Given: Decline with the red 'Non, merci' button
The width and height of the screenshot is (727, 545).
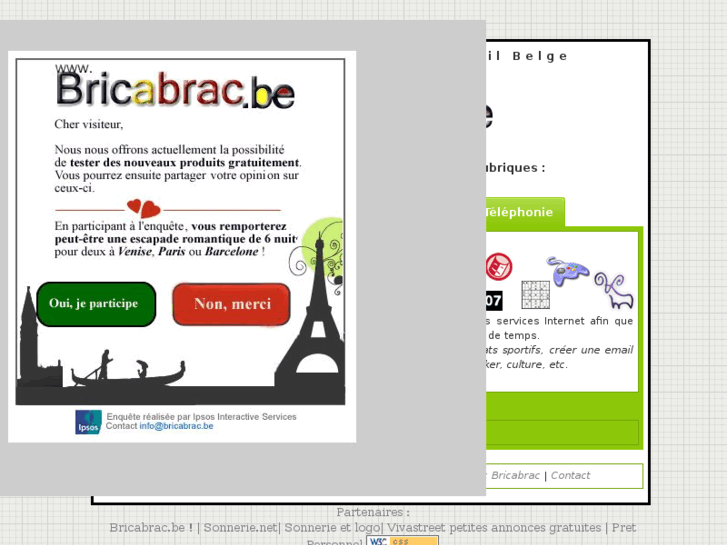Looking at the screenshot, I should point(231,304).
